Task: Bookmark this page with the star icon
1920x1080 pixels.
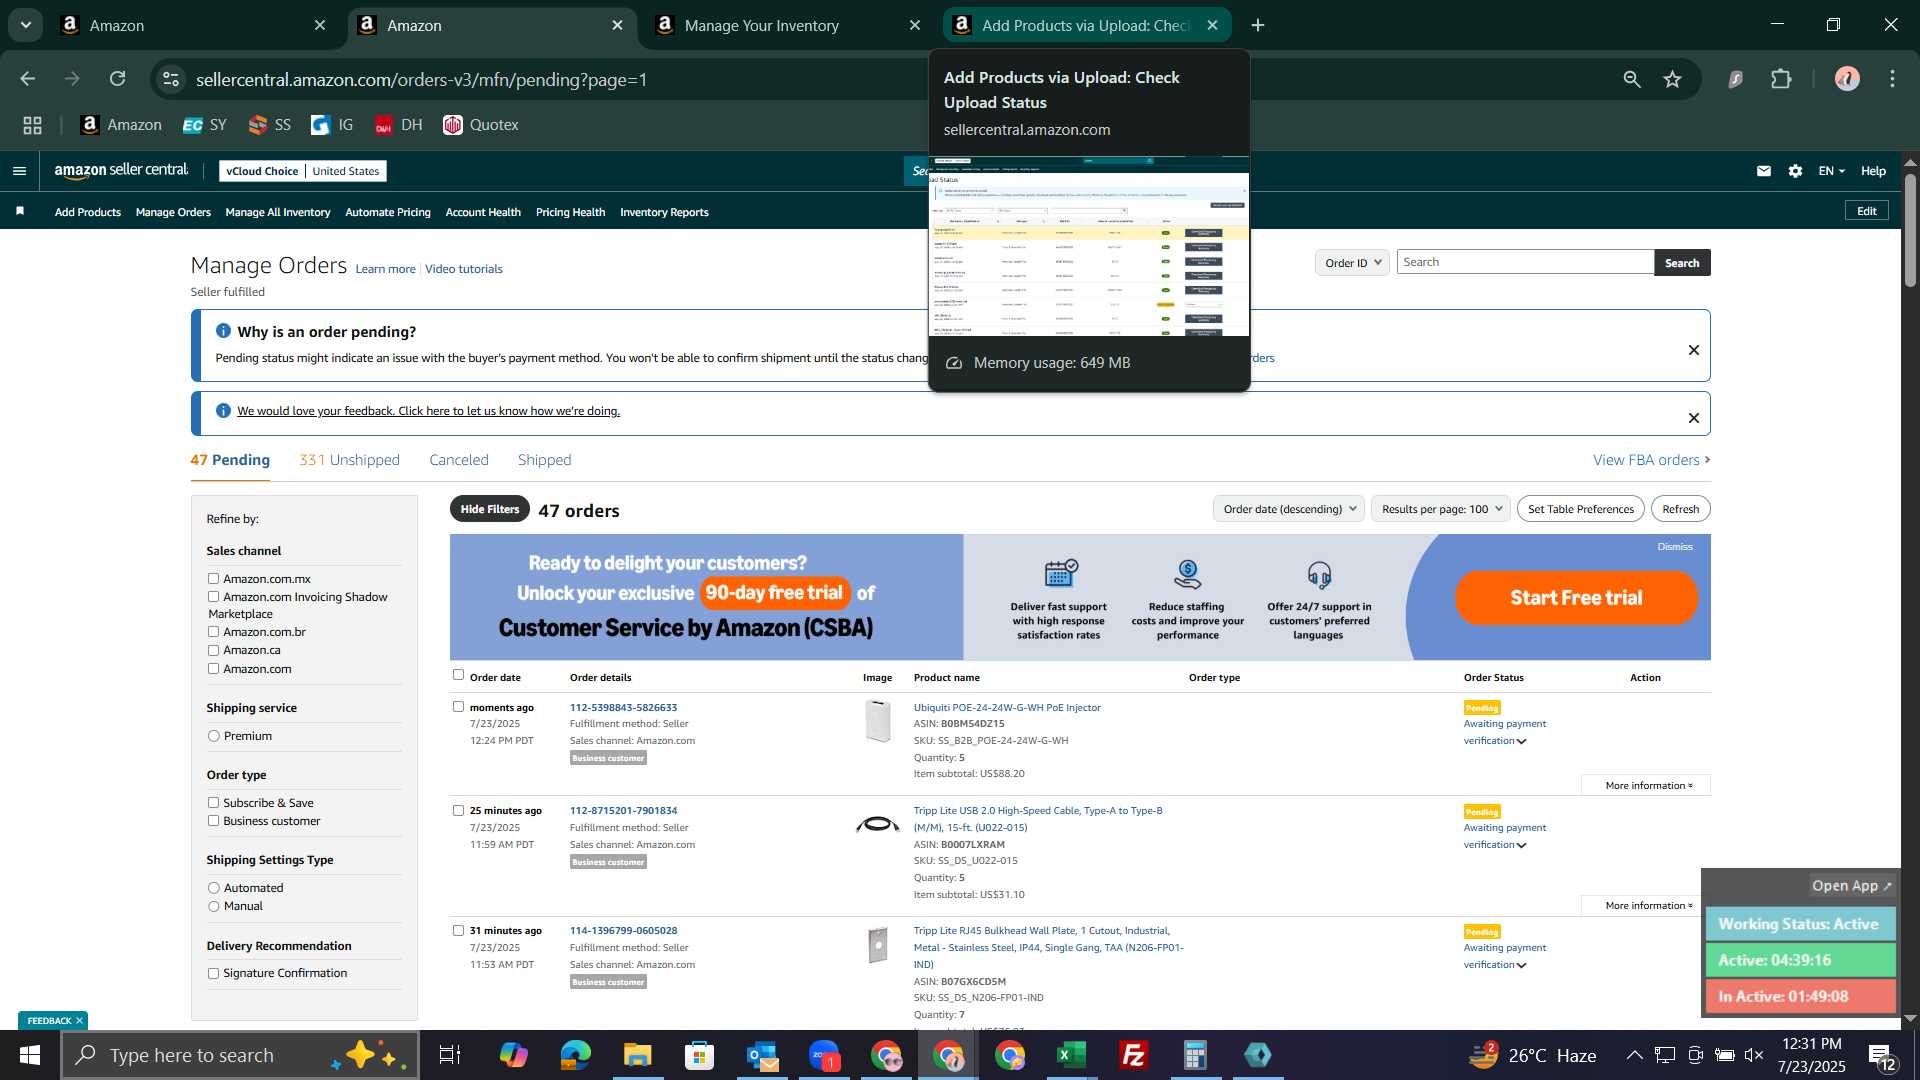Action: (x=1673, y=79)
